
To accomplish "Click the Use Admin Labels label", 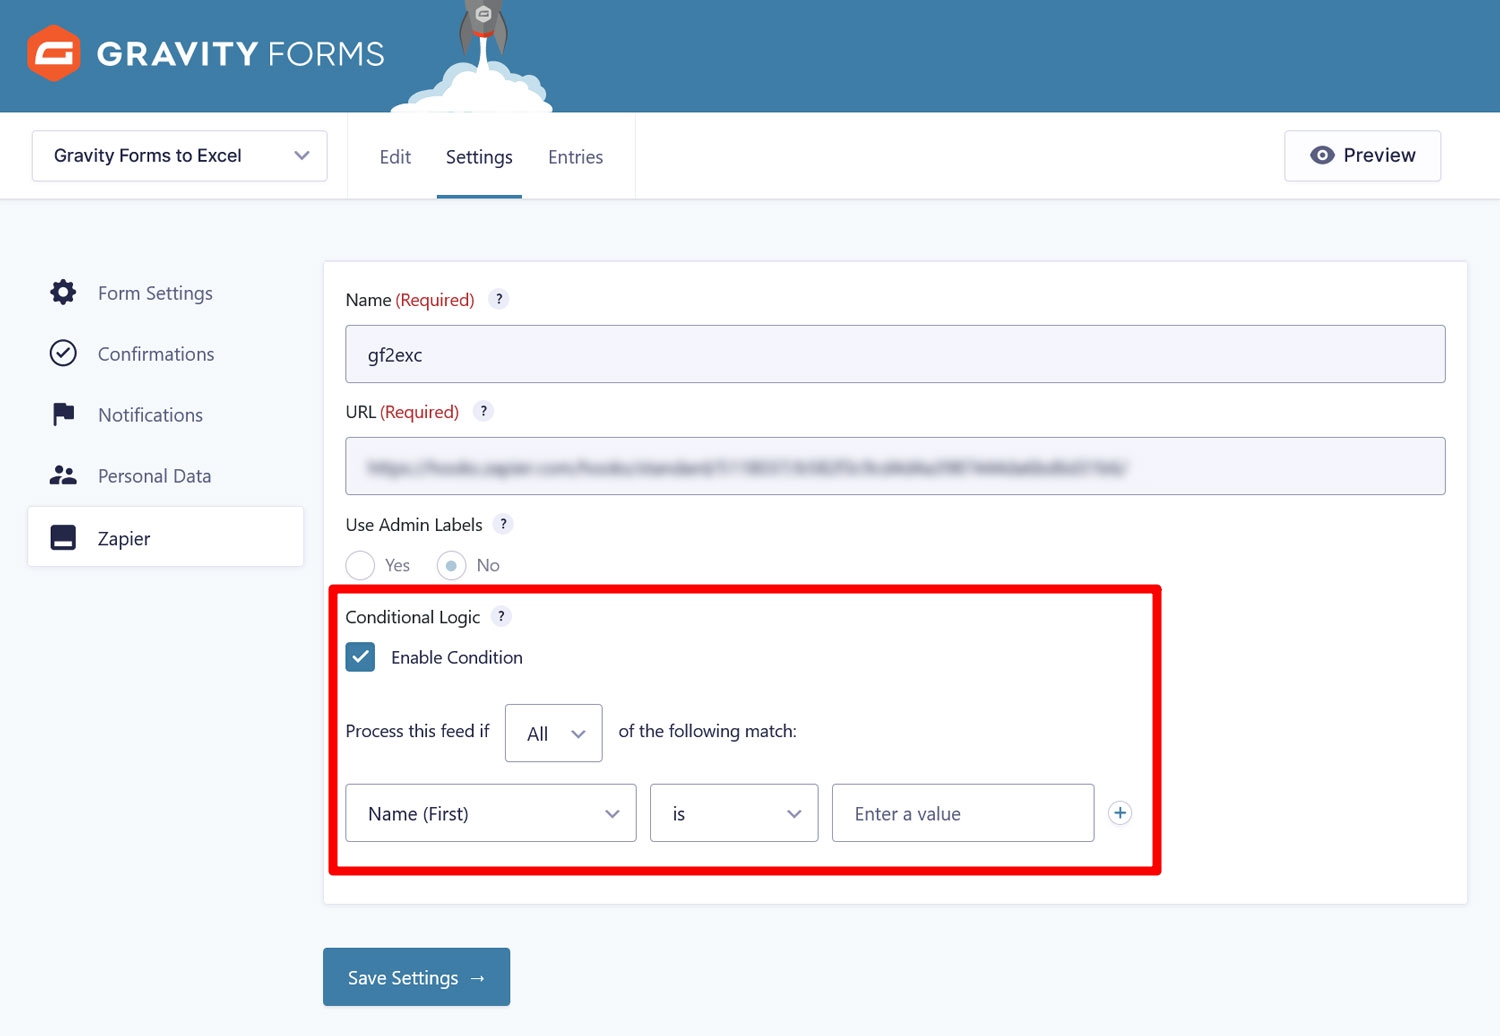I will point(414,524).
